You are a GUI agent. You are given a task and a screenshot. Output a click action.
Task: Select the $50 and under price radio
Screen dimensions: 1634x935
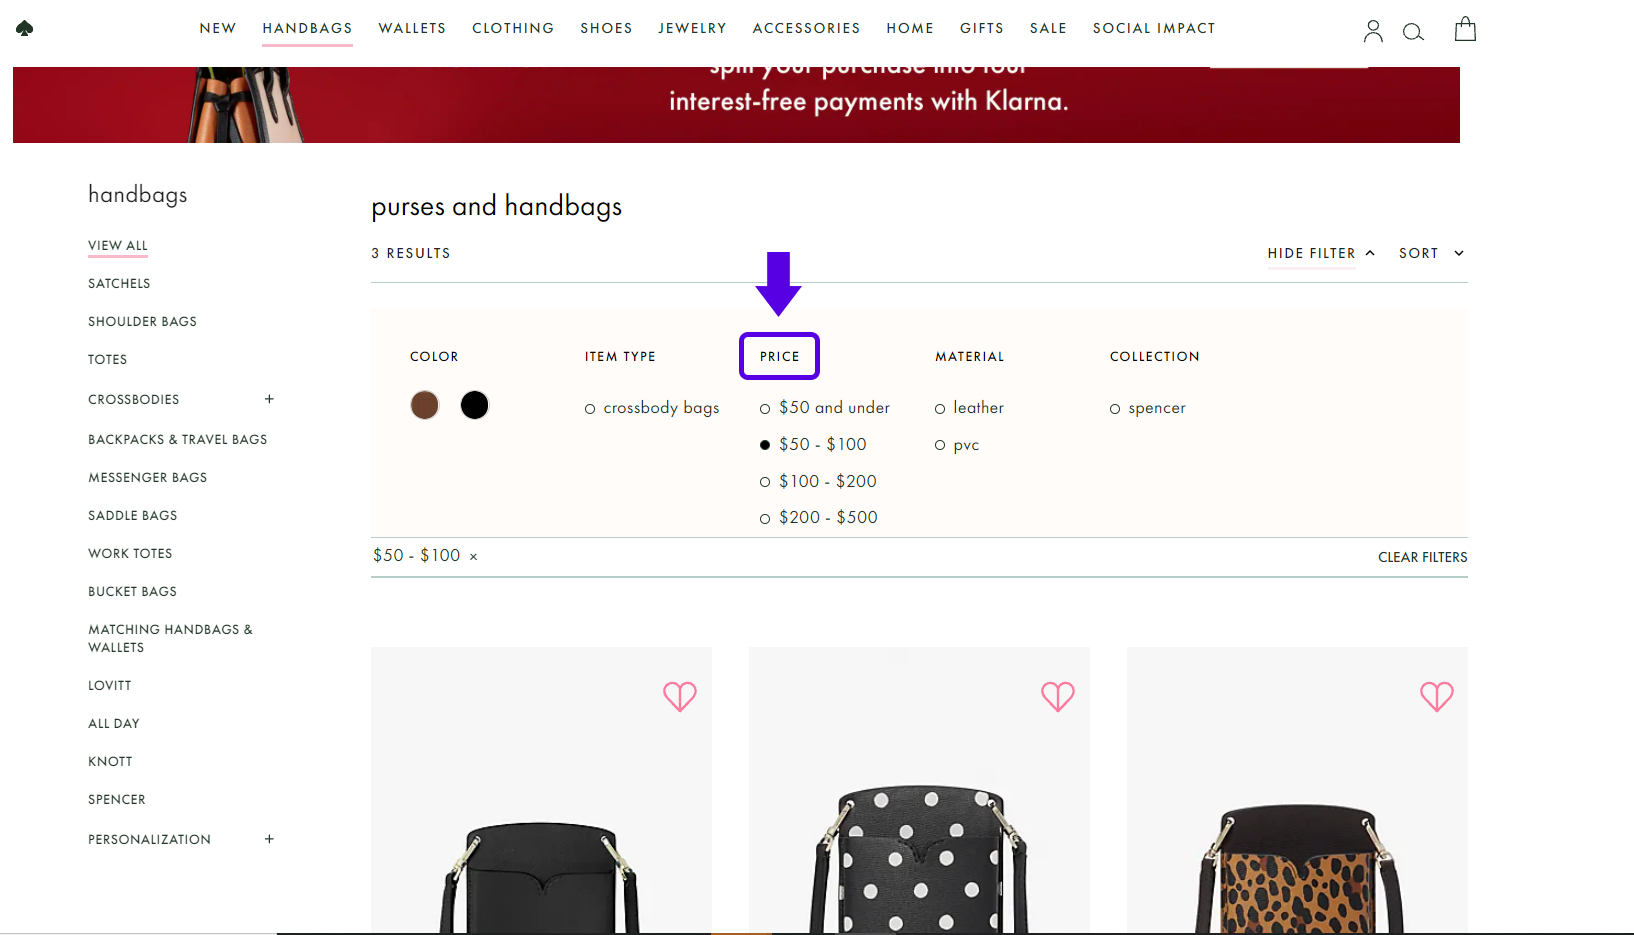[765, 408]
